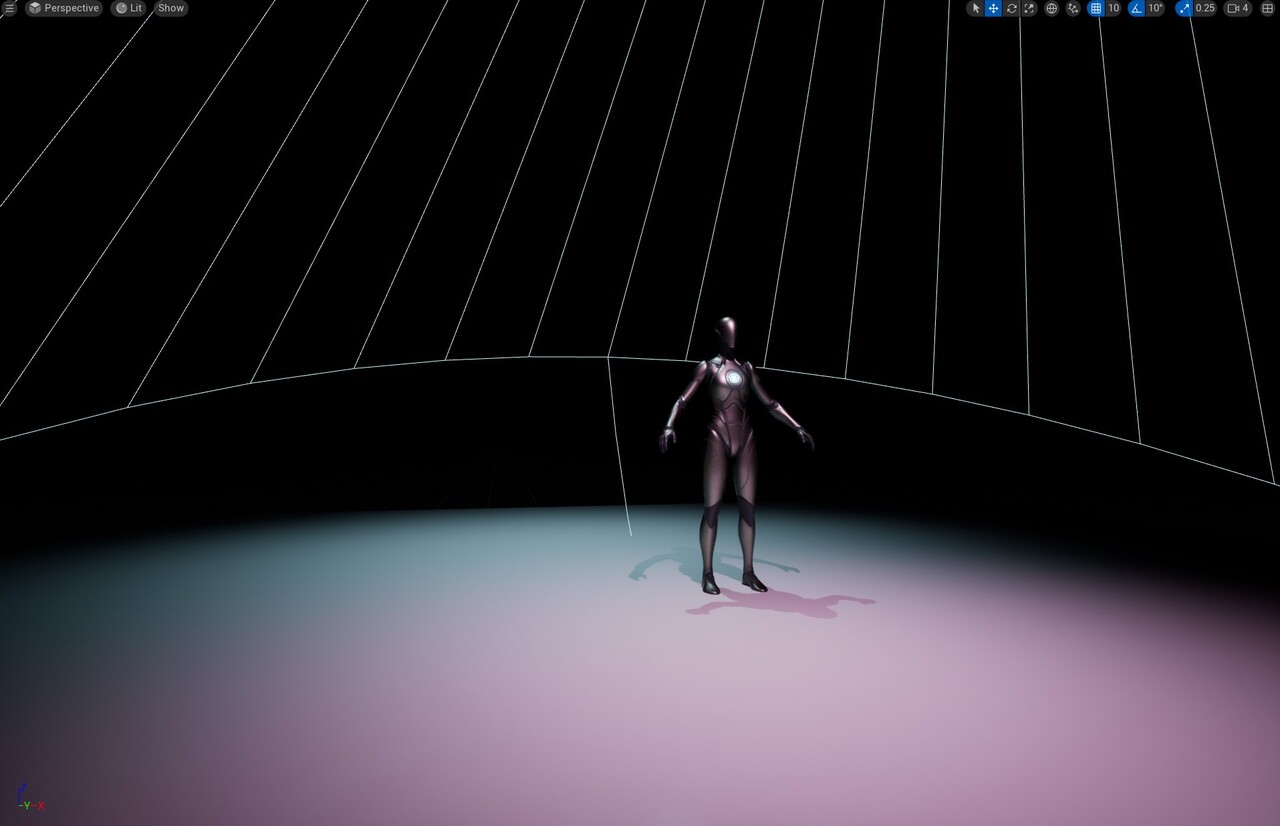This screenshot has height=826, width=1280.
Task: Toggle grid snapping on or off
Action: [x=1095, y=8]
